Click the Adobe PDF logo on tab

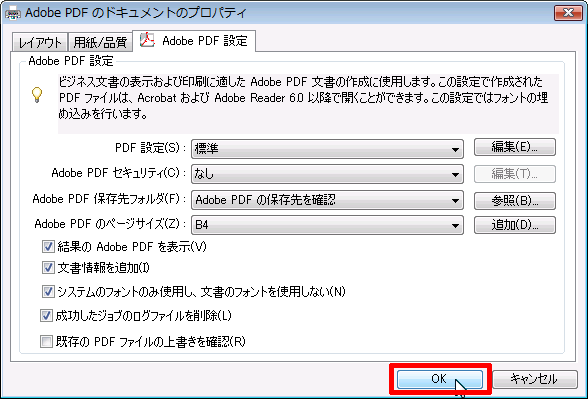pos(147,40)
